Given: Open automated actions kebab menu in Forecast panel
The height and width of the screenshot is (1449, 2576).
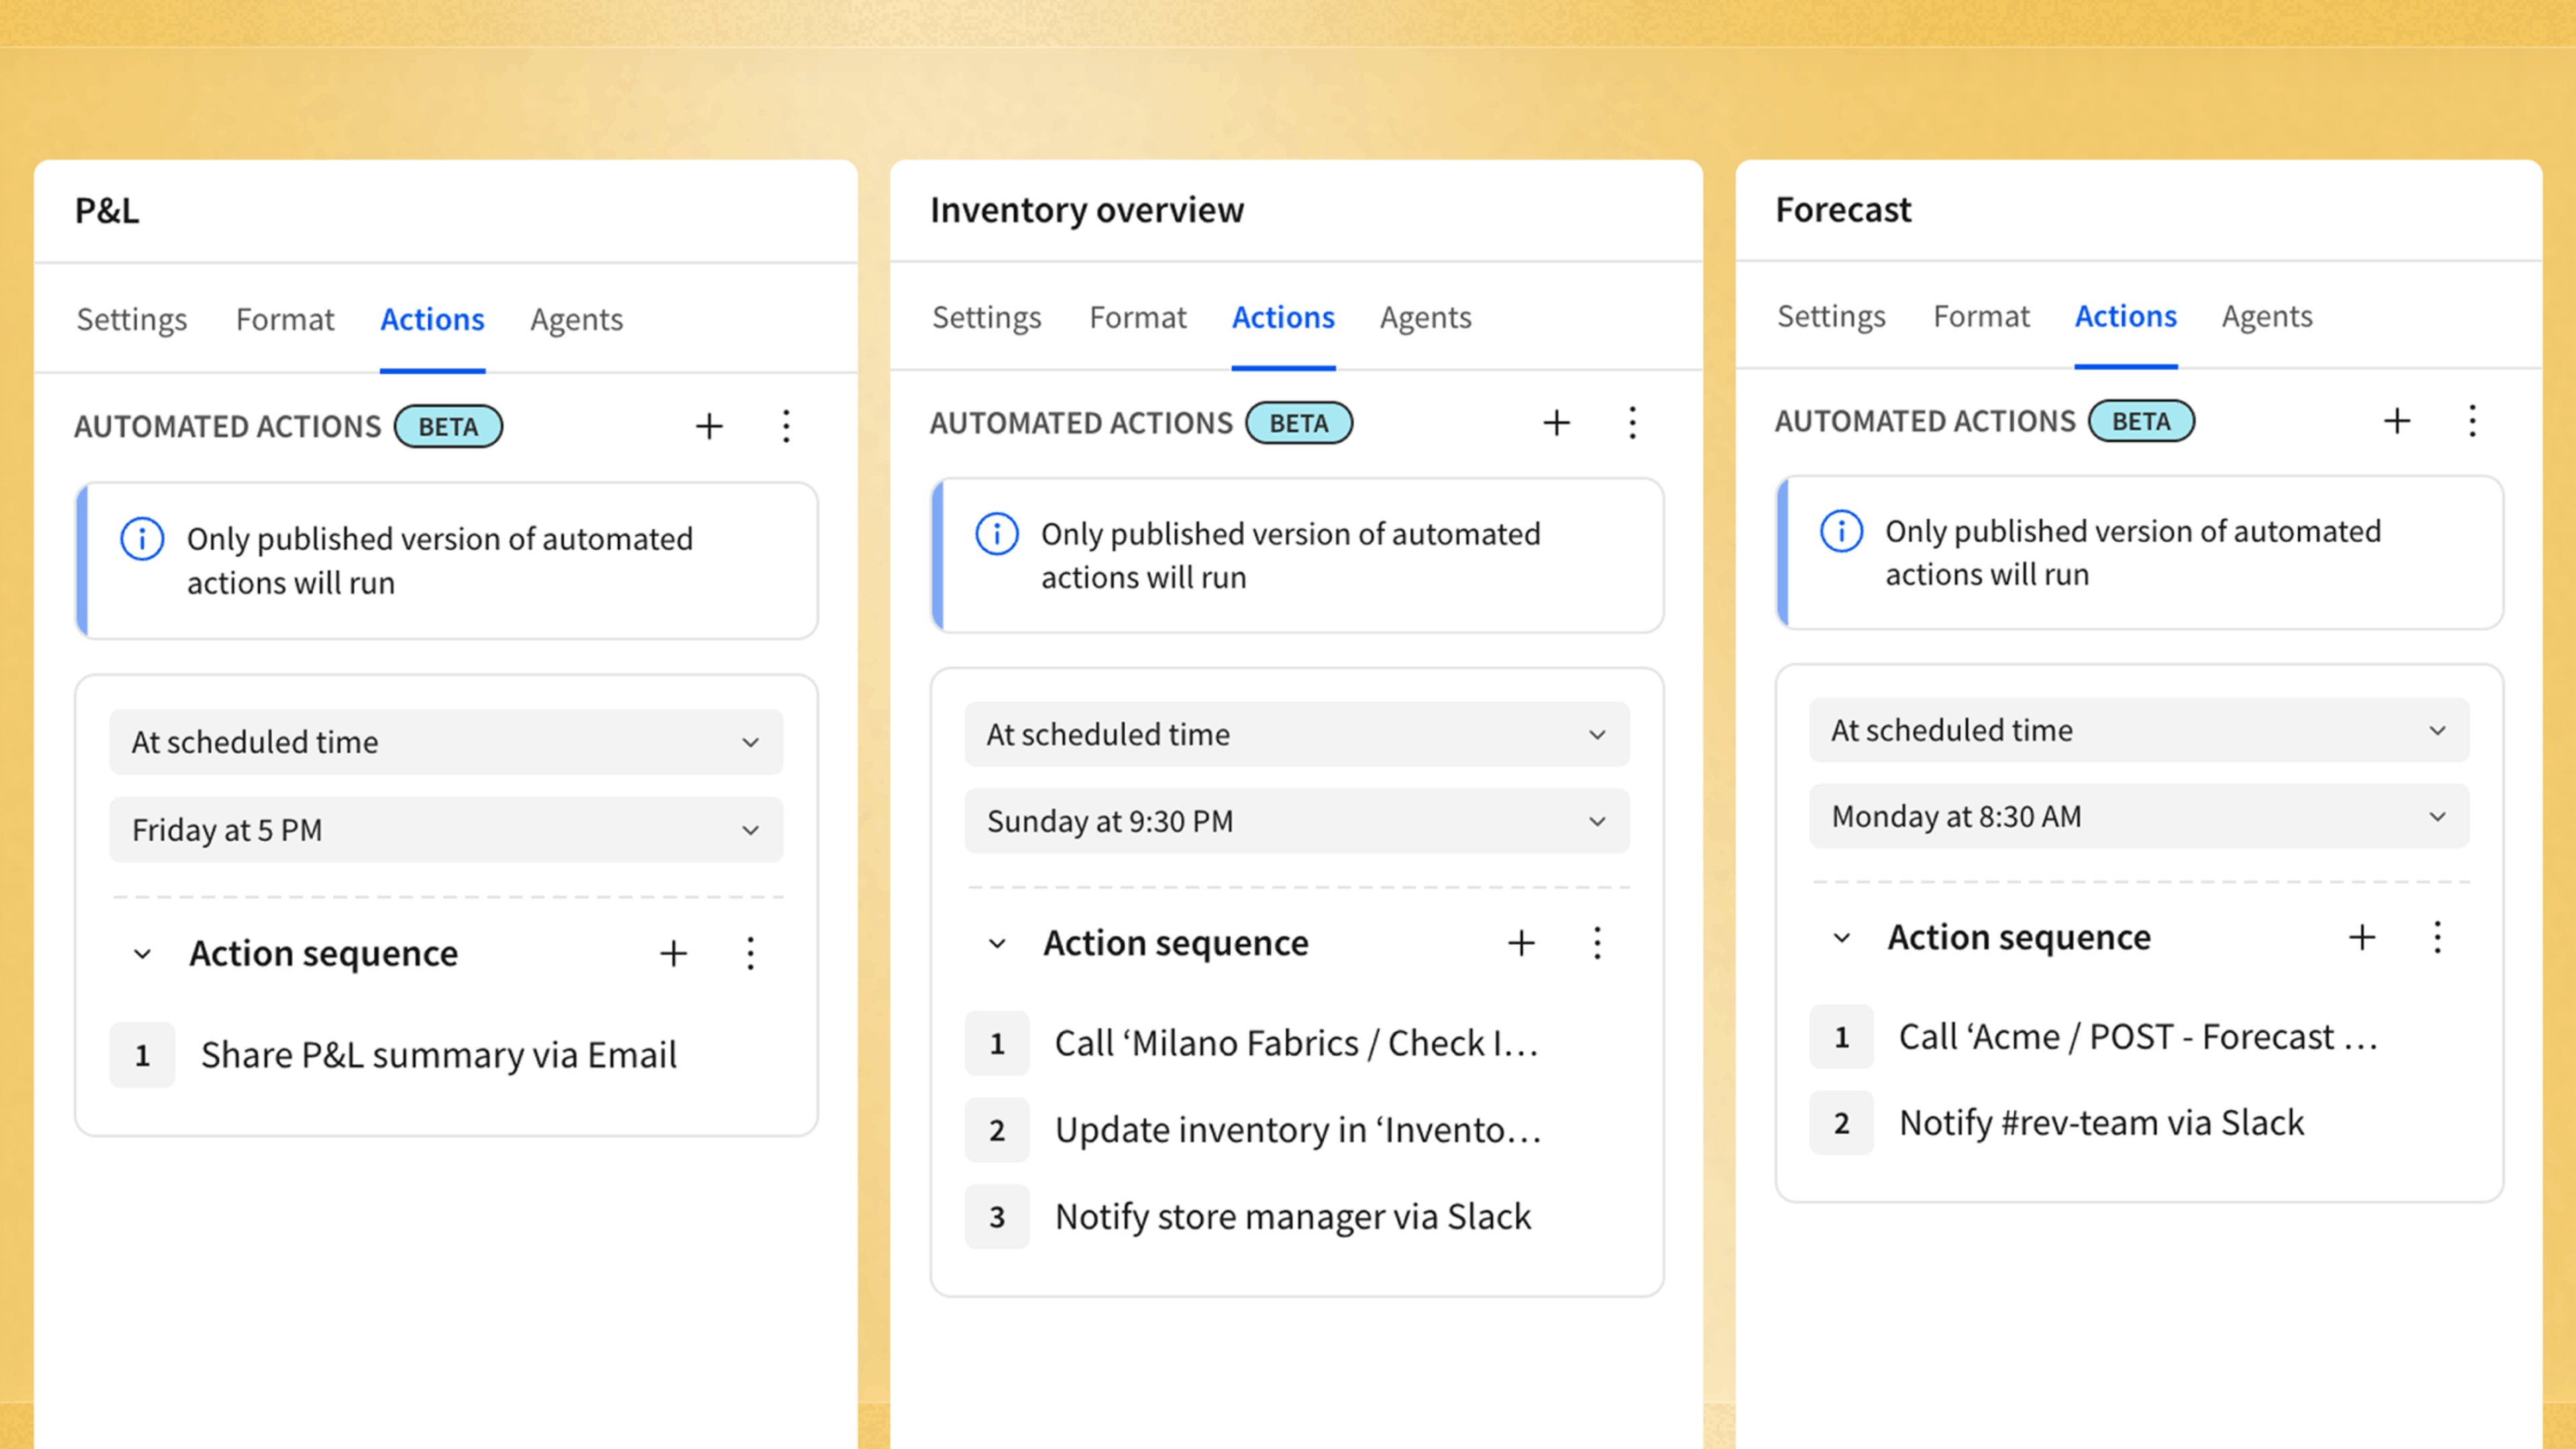Looking at the screenshot, I should tap(2472, 421).
